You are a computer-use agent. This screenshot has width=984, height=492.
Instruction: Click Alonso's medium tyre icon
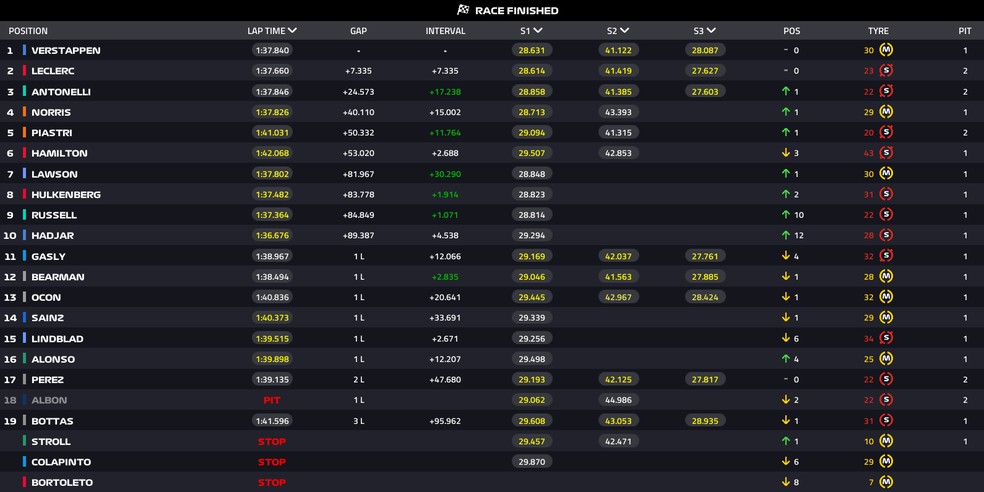tap(886, 359)
